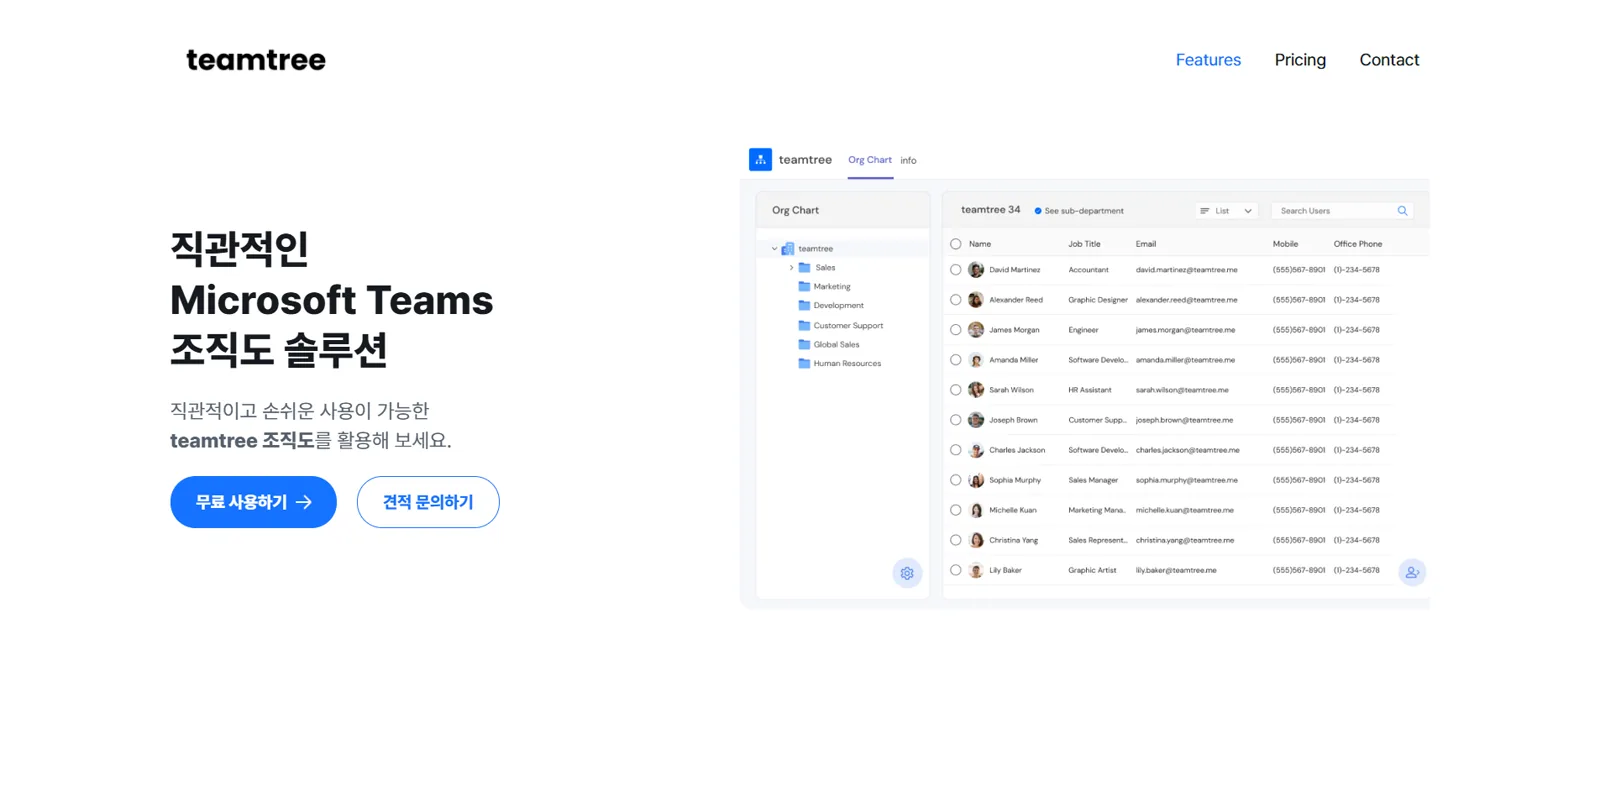Select the Global Sales folder icon
The image size is (1600, 801).
point(804,345)
